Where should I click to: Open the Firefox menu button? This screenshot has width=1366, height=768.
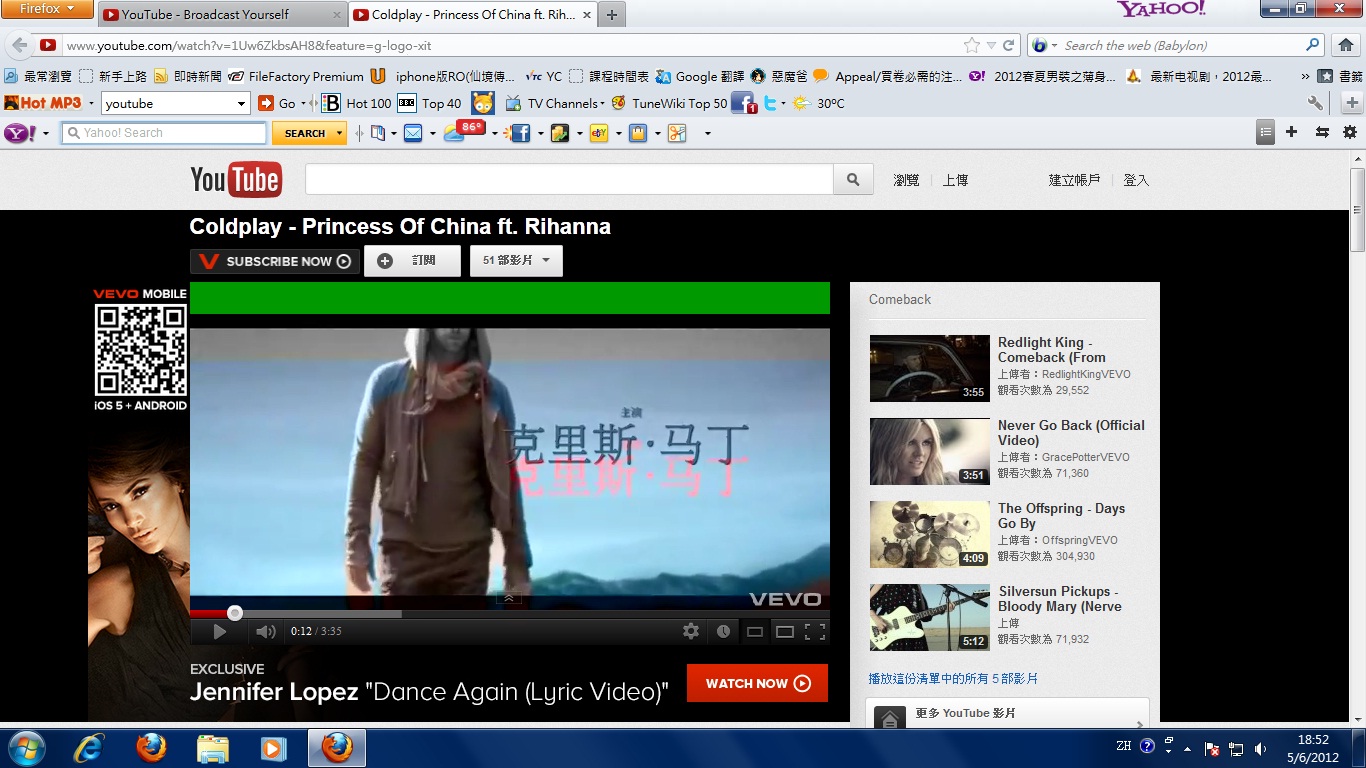(x=47, y=9)
